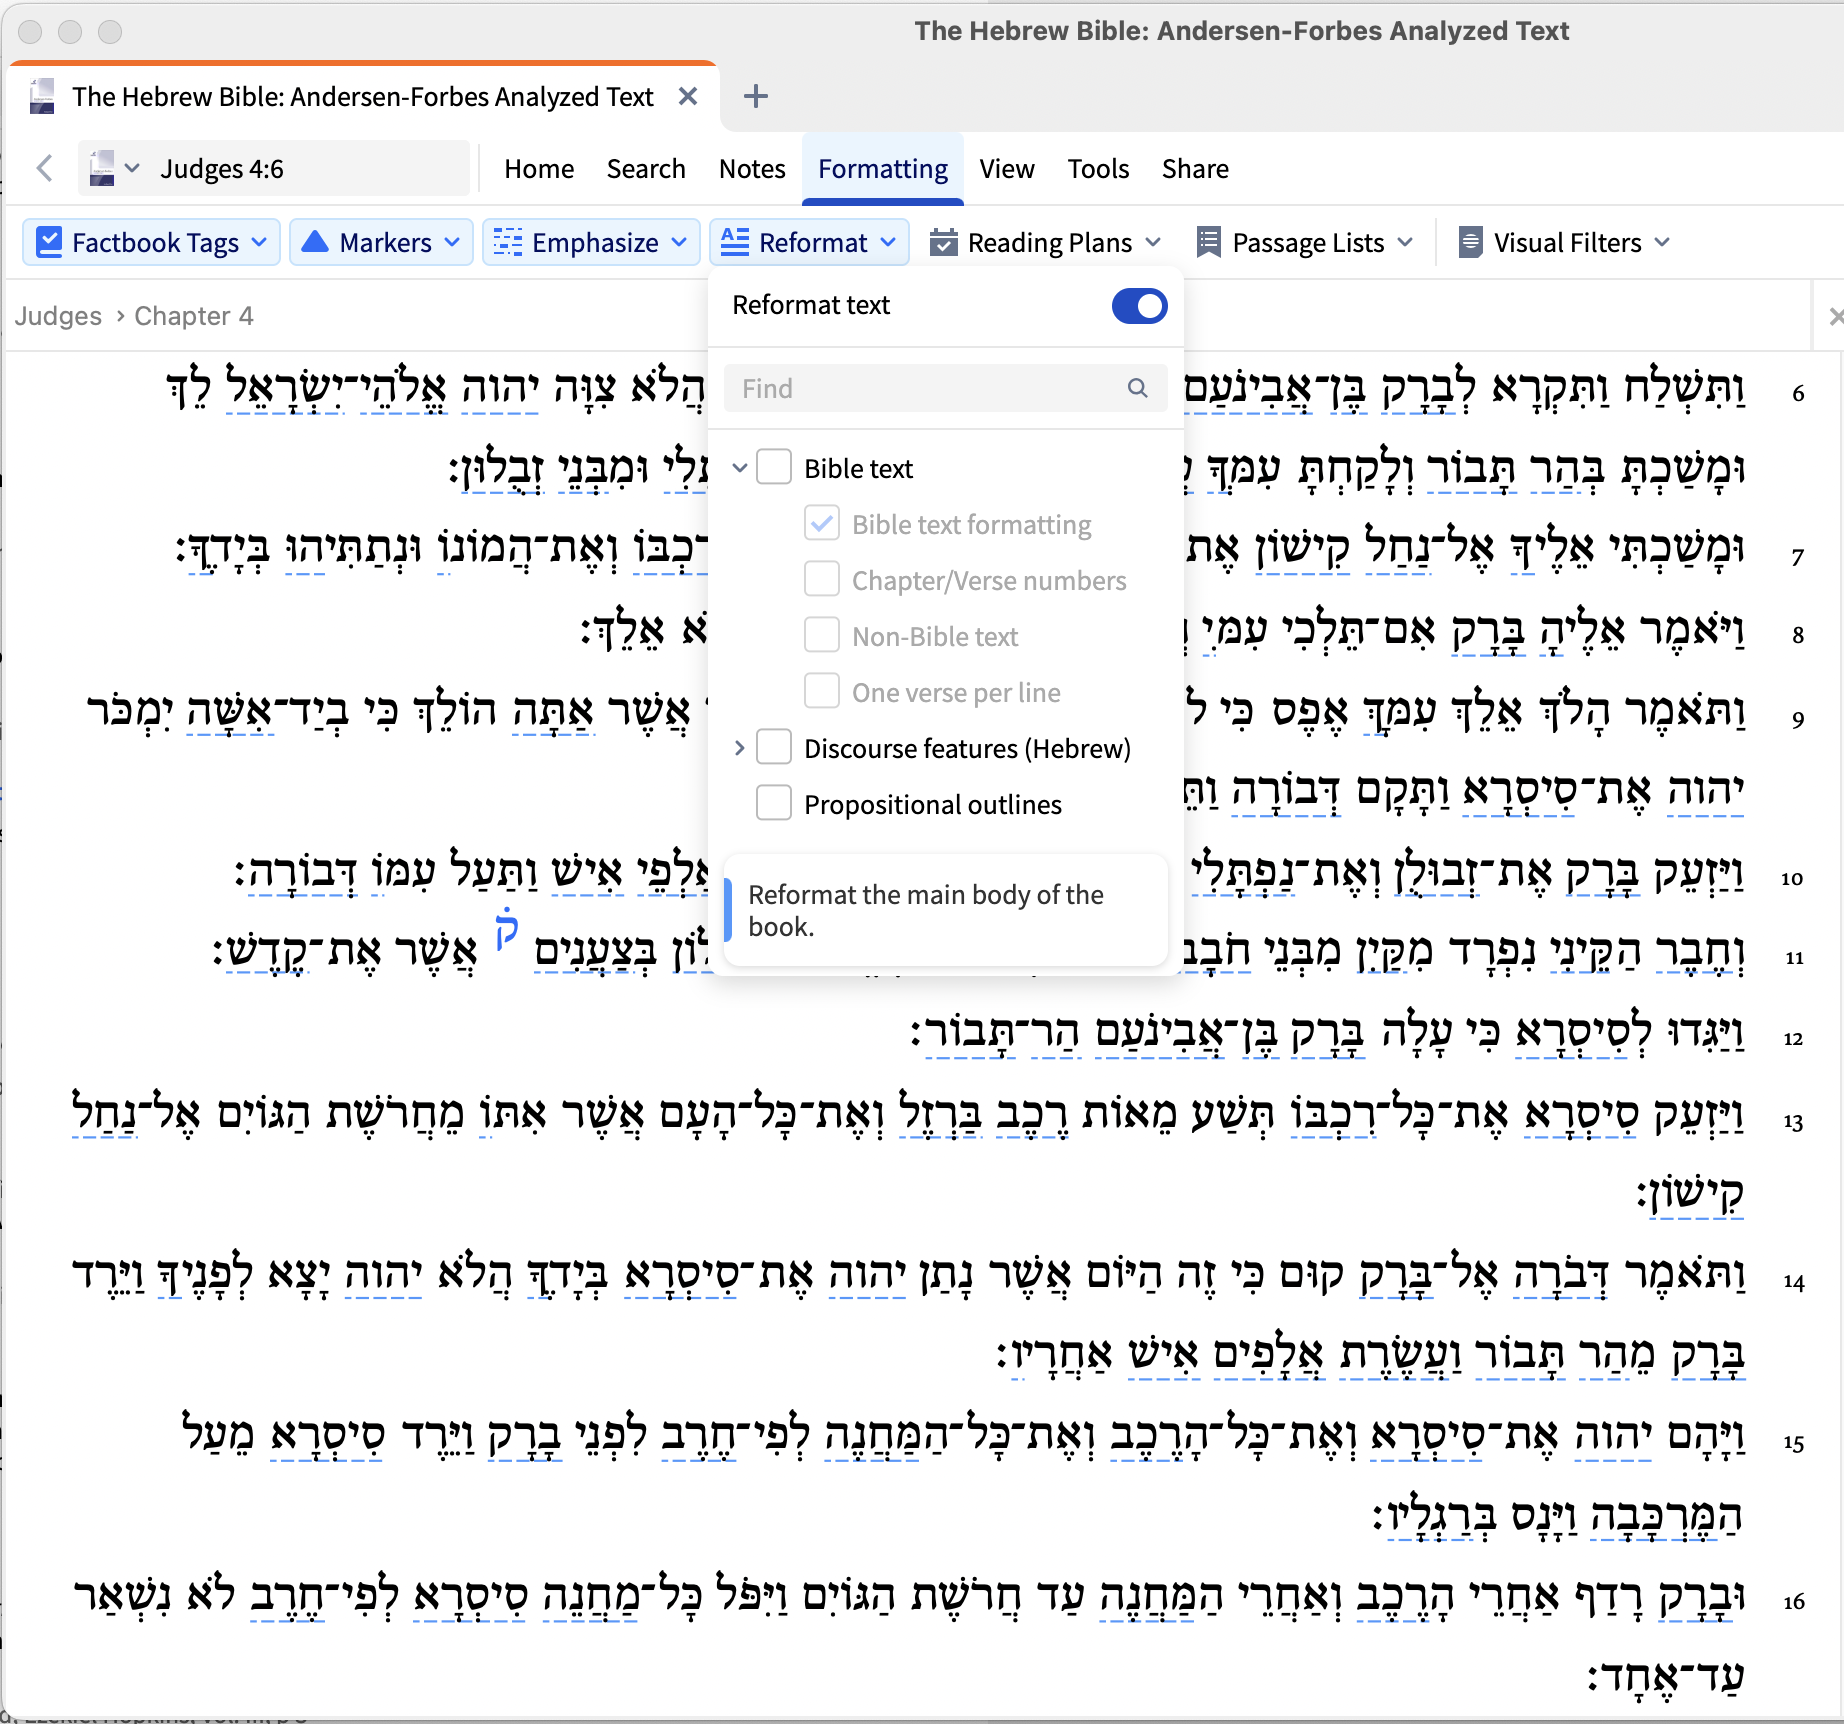
Task: Click the Judges breadcrumb link
Action: pyautogui.click(x=58, y=316)
